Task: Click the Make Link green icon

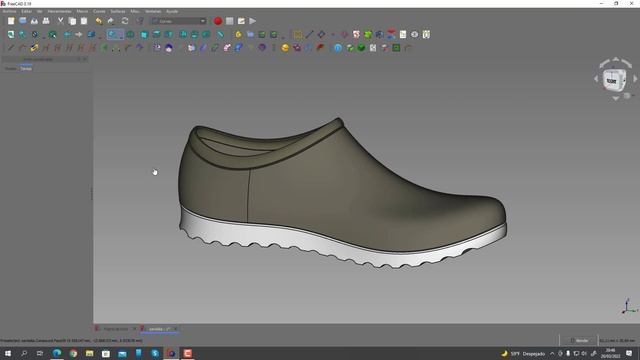Action: click(262, 35)
